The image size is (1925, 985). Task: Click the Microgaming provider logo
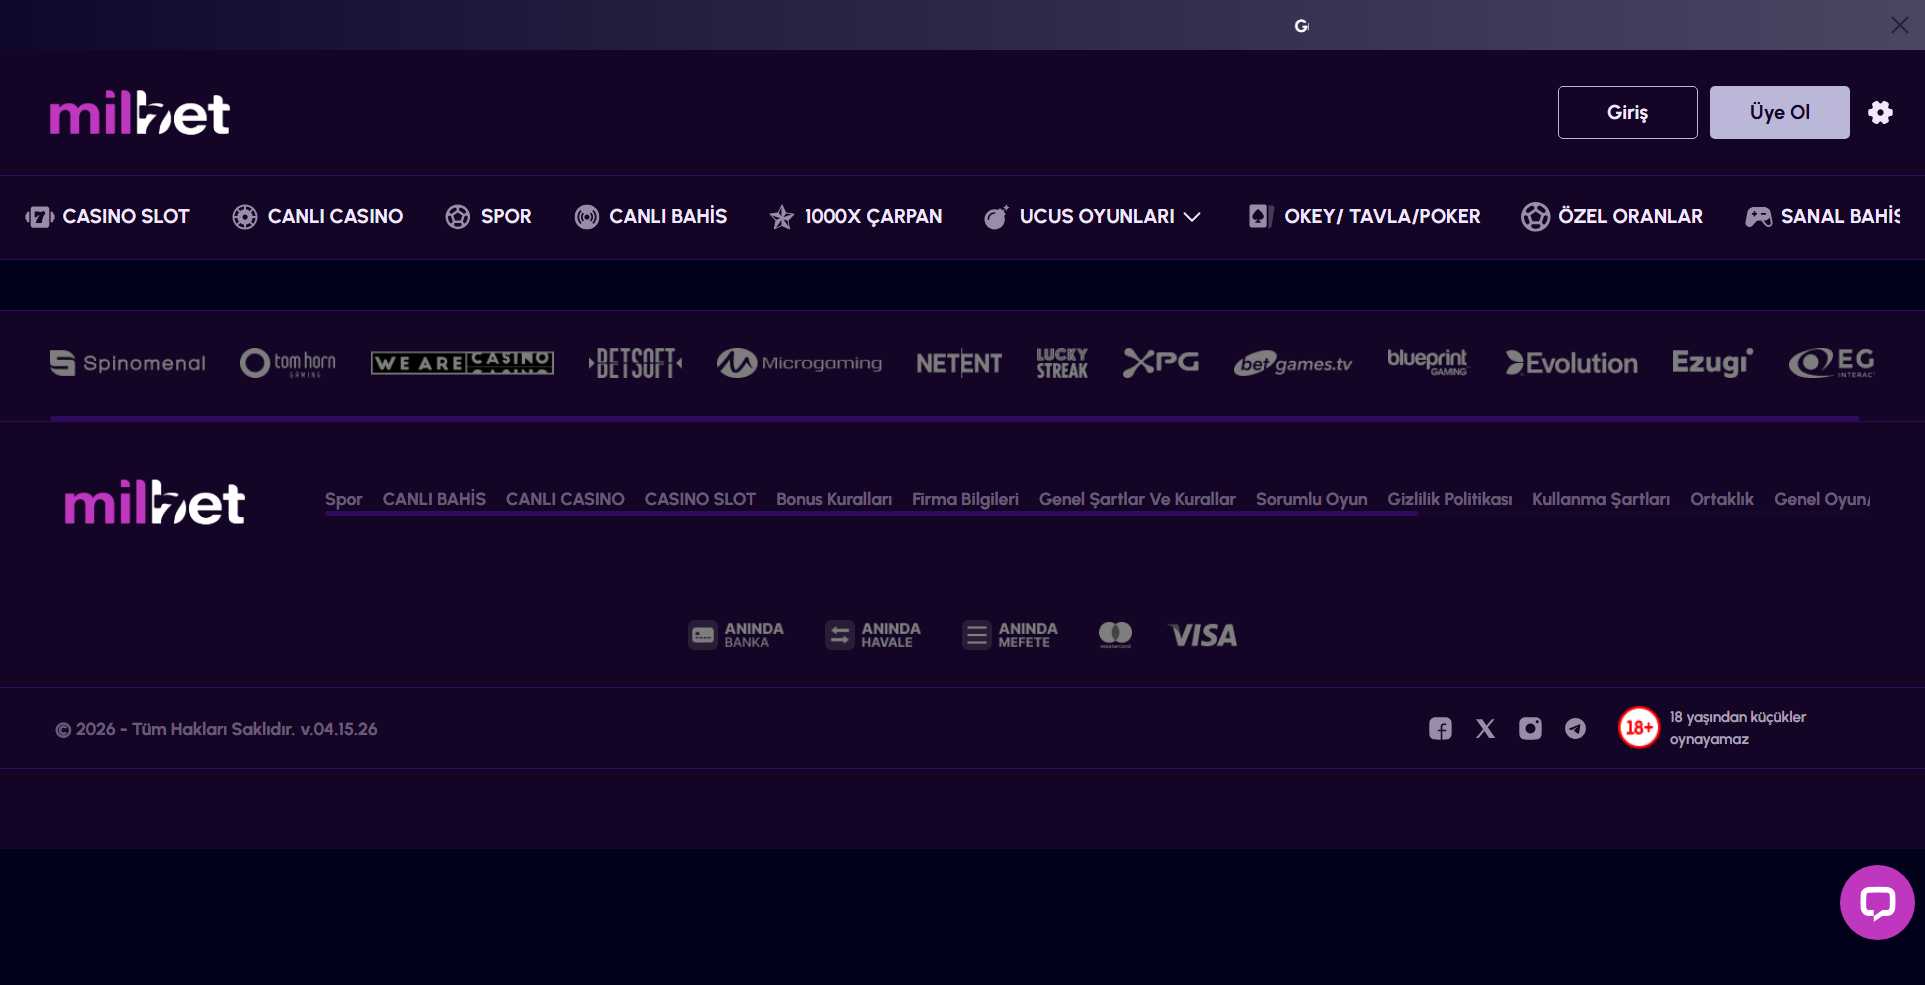coord(799,363)
